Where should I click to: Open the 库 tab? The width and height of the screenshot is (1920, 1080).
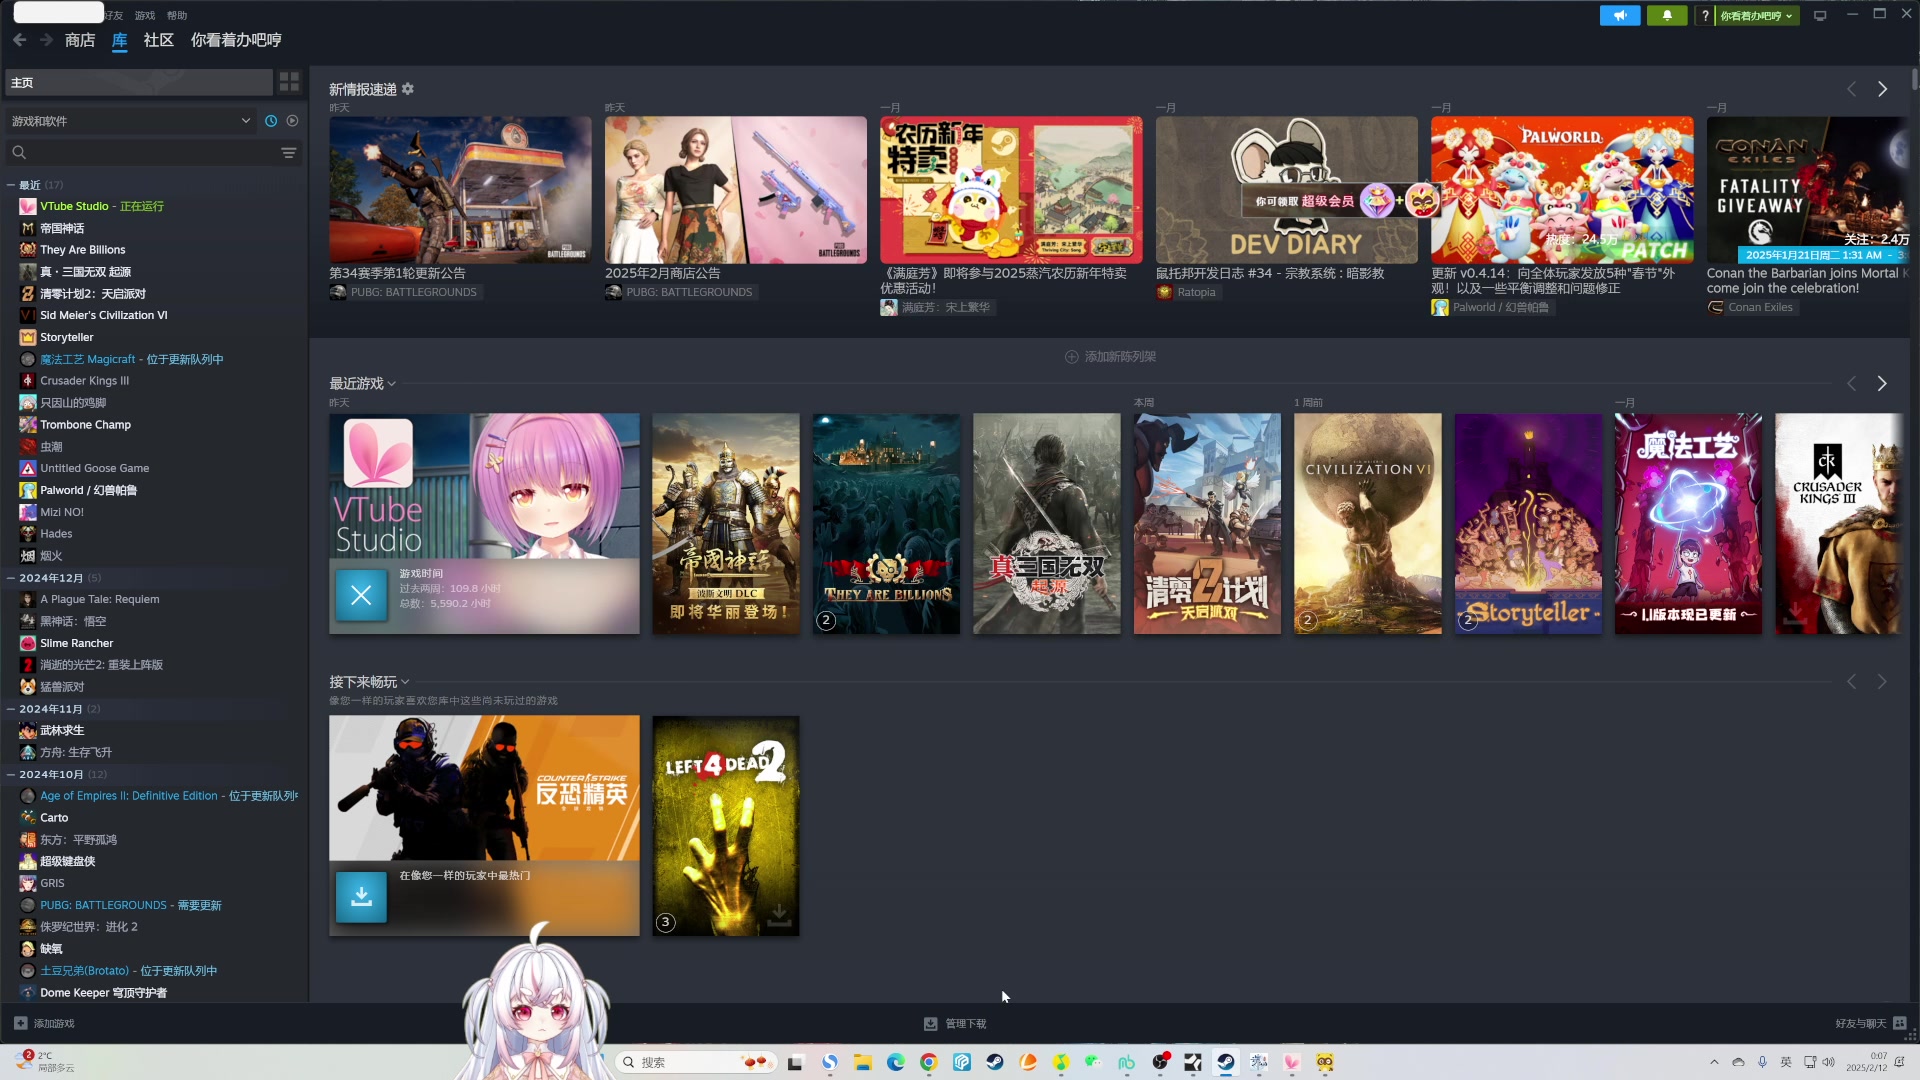(x=120, y=40)
